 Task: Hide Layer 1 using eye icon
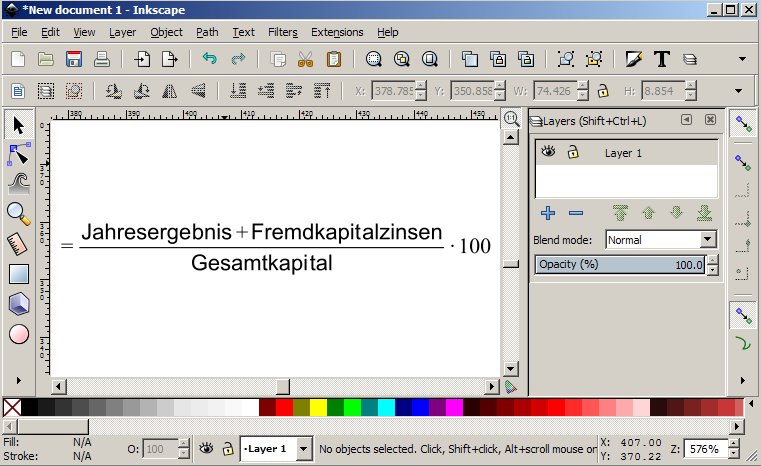pos(548,153)
